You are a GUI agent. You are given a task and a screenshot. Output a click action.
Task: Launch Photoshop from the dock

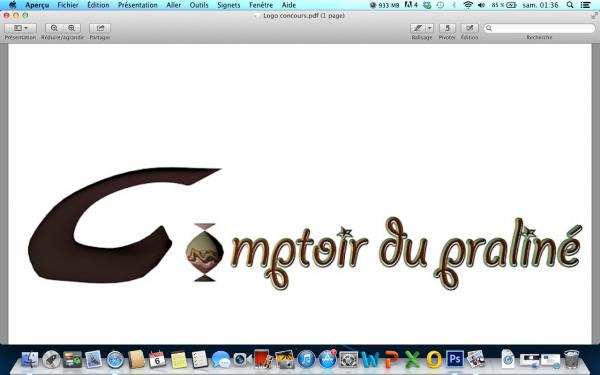(455, 359)
